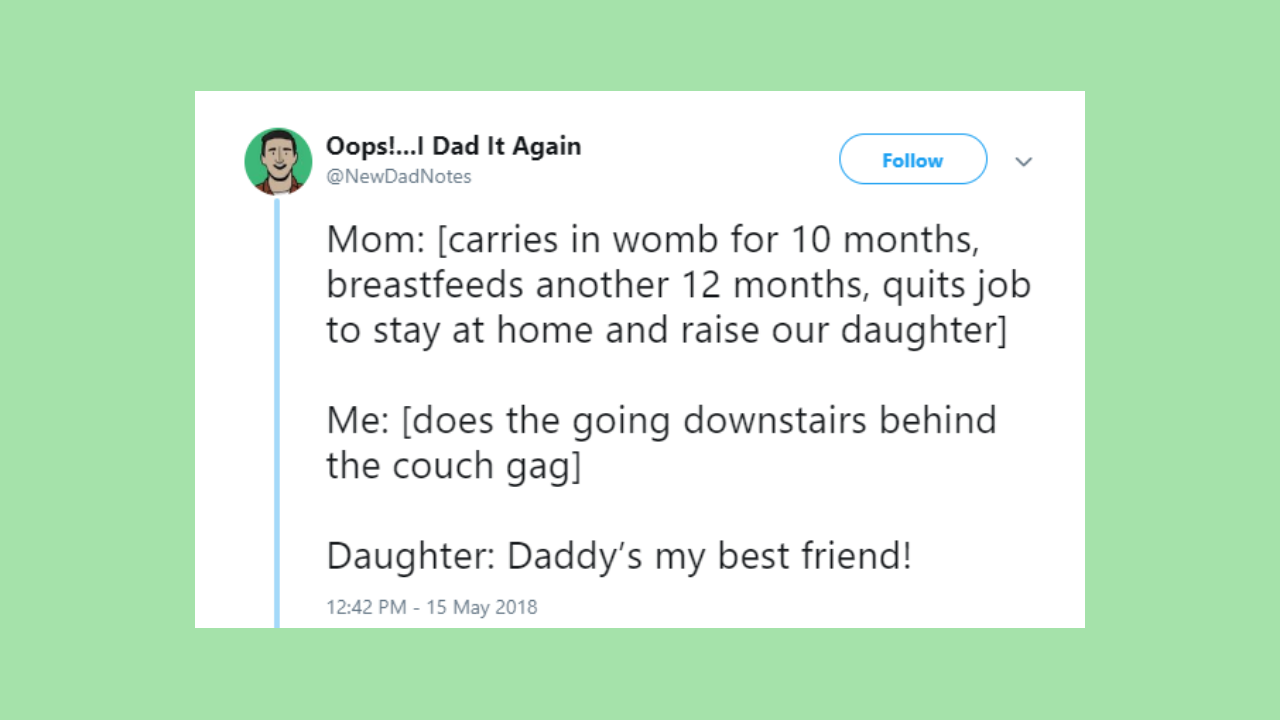Select the paragraph starting with Me:
The width and height of the screenshot is (1280, 720).
(x=661, y=443)
